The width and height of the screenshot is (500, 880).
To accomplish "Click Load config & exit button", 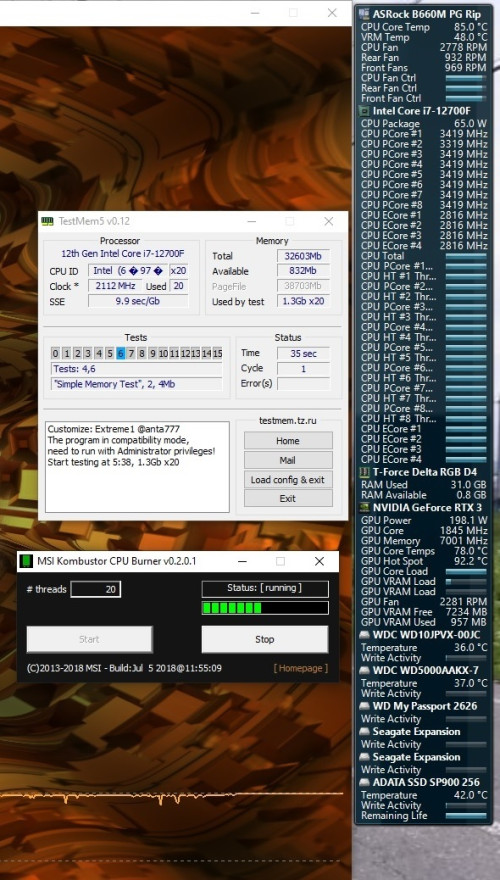I will [288, 480].
